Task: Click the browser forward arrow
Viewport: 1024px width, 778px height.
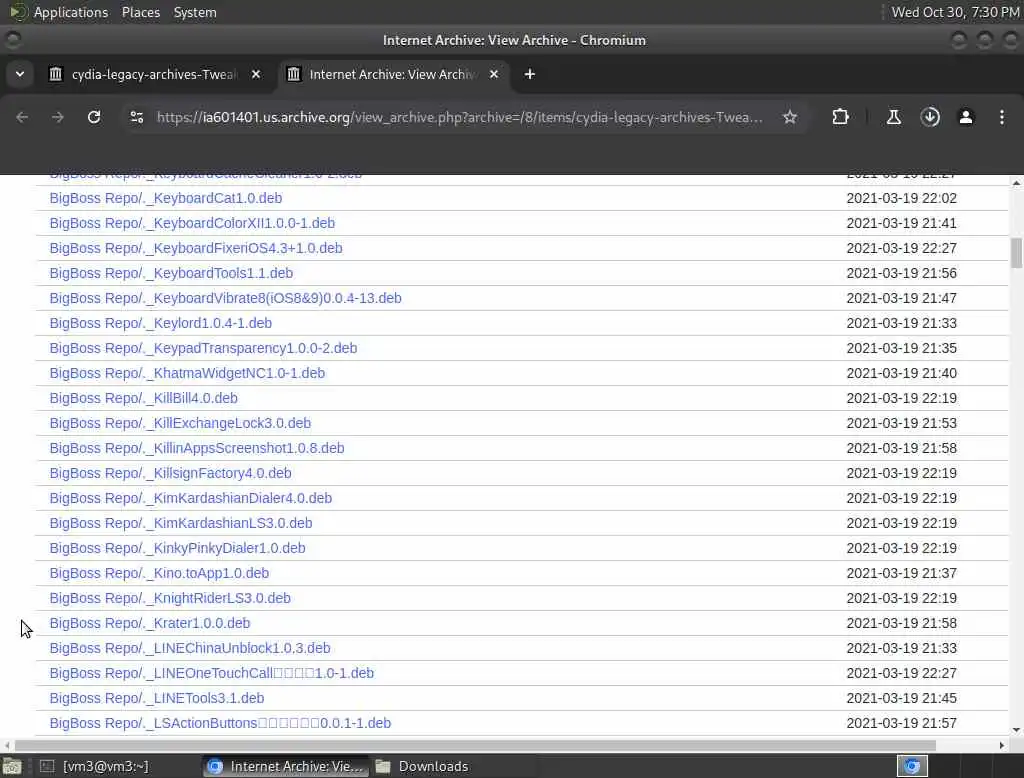Action: point(57,117)
